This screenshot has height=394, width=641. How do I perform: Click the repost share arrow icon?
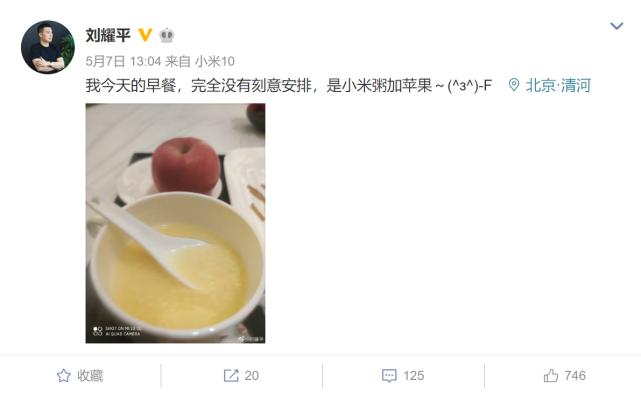tap(231, 376)
